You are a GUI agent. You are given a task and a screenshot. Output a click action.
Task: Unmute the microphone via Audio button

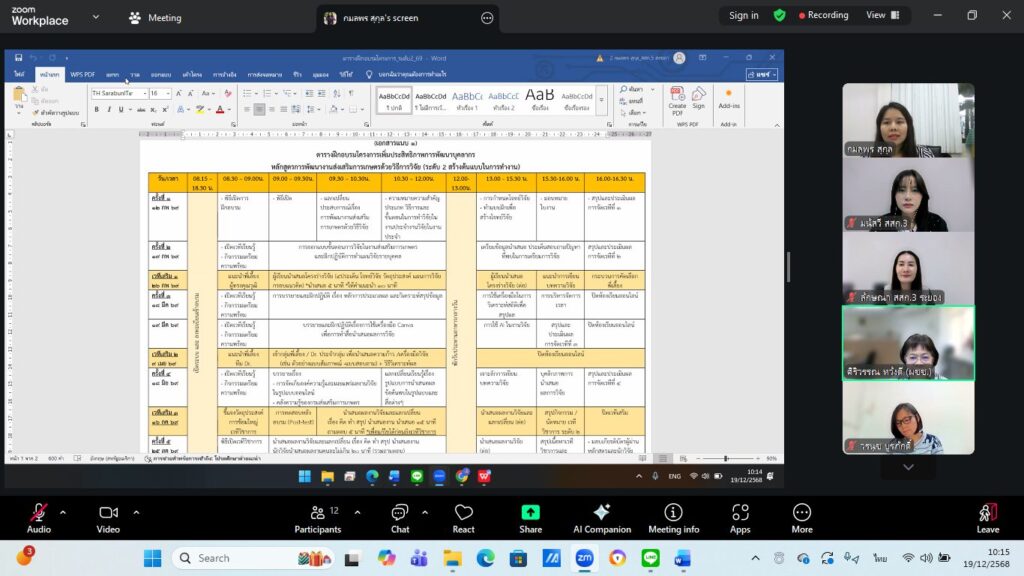(38, 517)
